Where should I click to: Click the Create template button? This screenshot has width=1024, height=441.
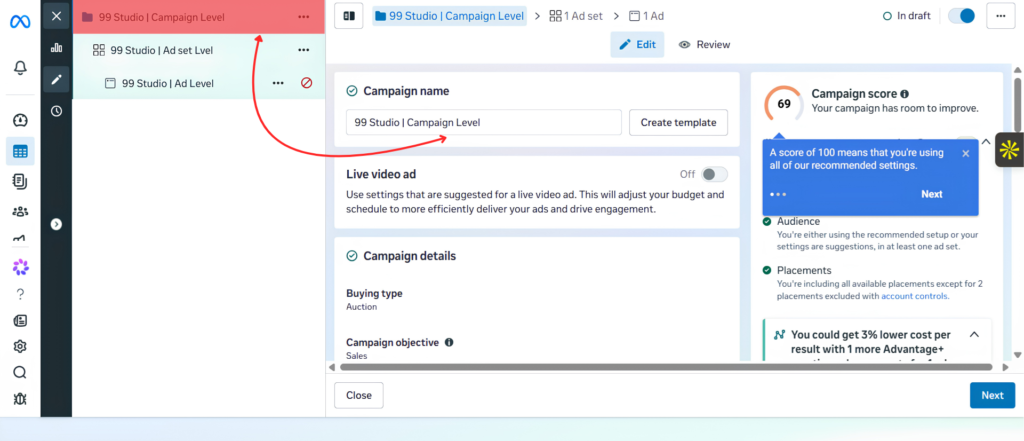679,122
